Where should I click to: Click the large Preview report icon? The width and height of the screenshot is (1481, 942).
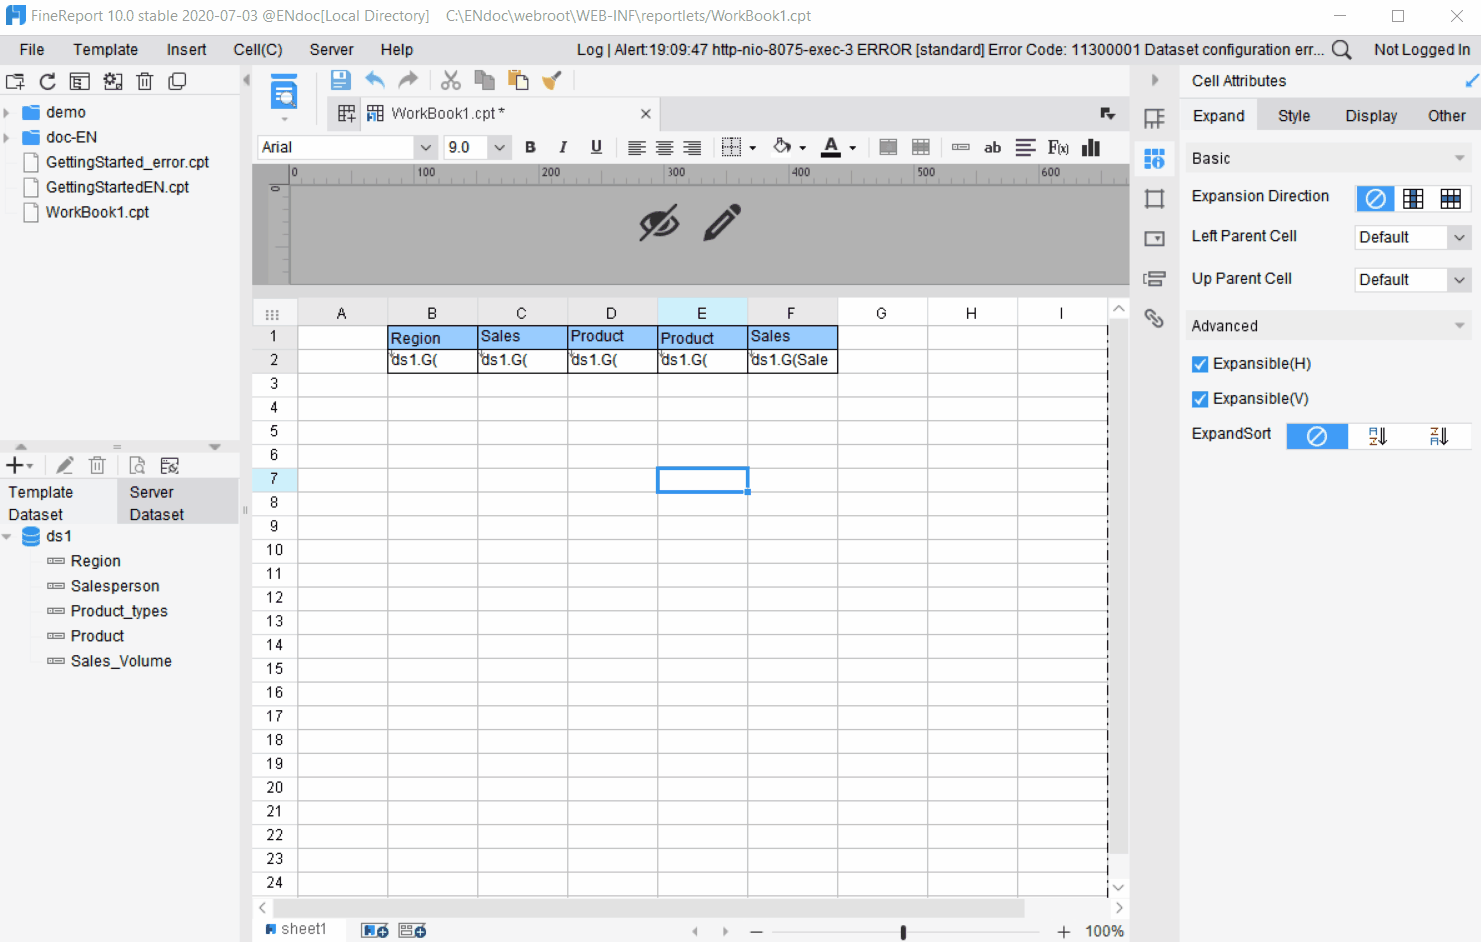pyautogui.click(x=284, y=93)
